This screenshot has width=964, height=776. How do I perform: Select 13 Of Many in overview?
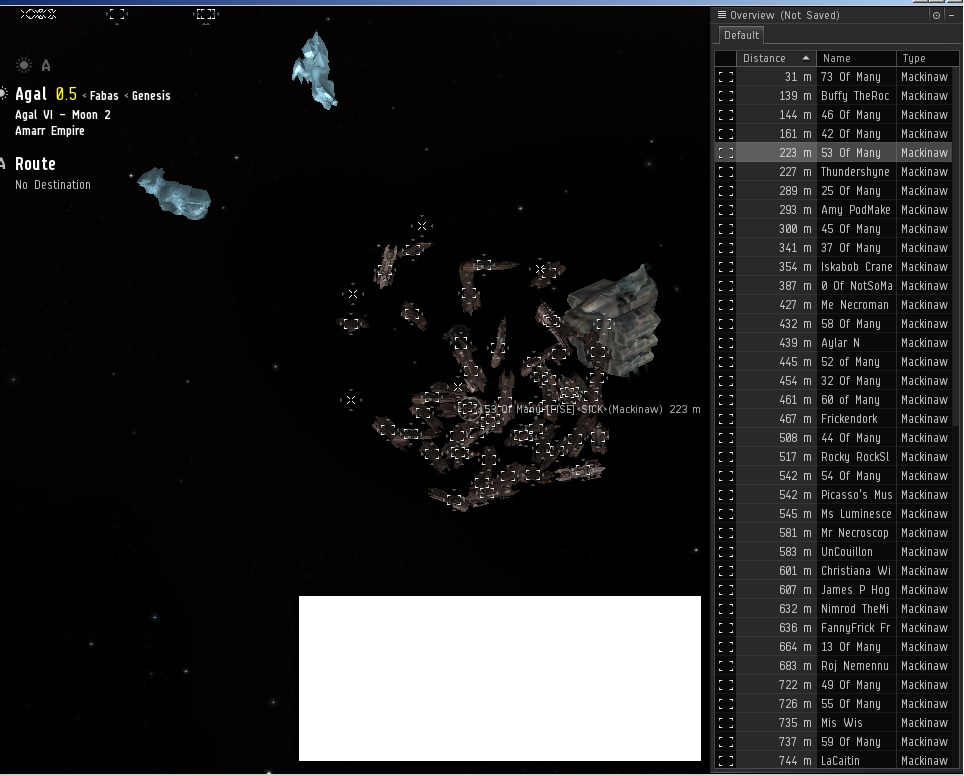coord(833,647)
